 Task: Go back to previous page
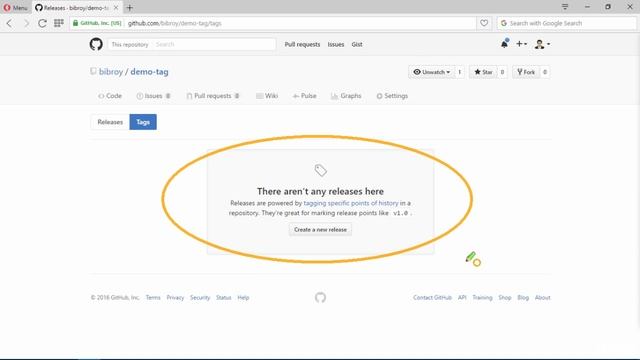tap(9, 23)
